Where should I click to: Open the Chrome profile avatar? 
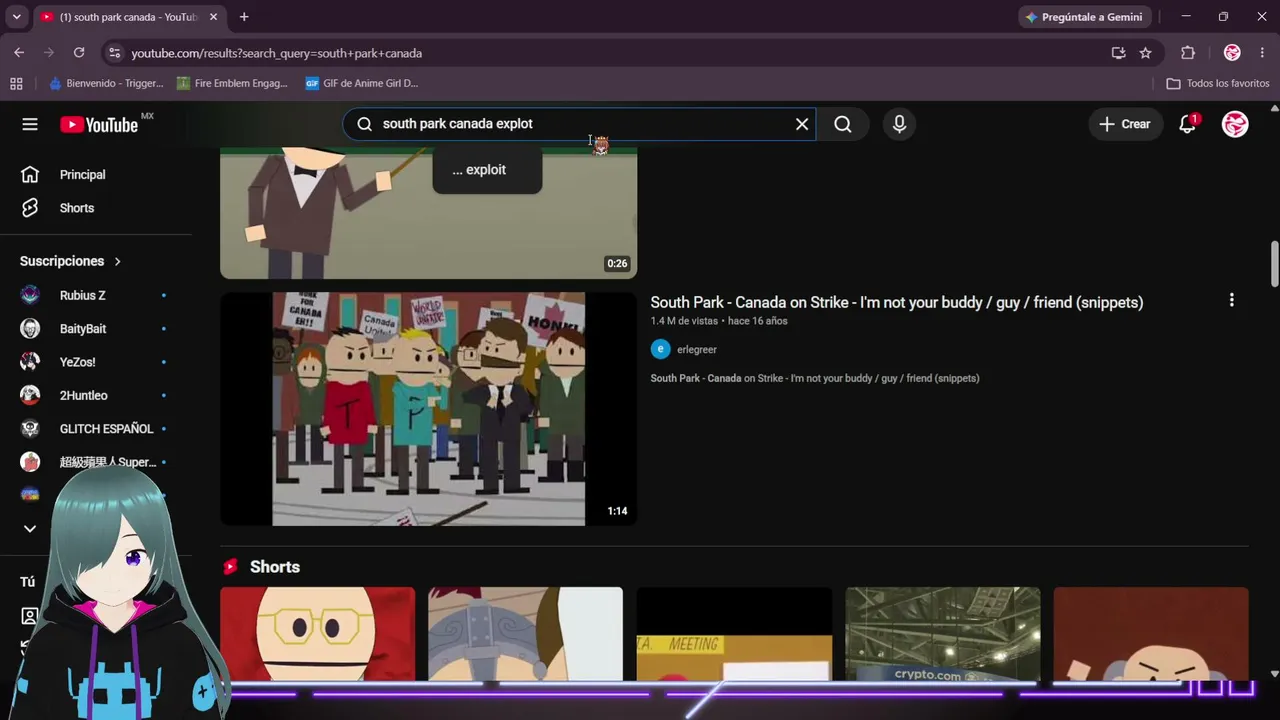pyautogui.click(x=1232, y=53)
